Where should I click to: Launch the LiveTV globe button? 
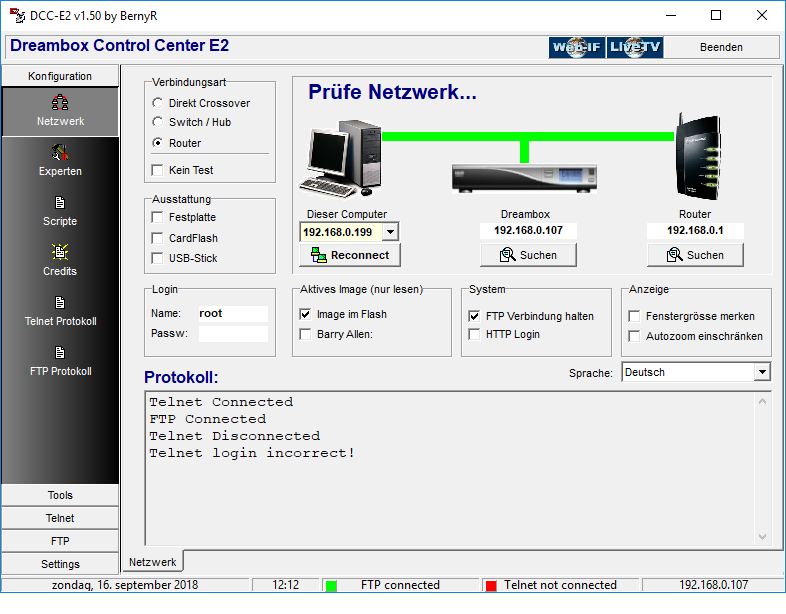tap(635, 47)
